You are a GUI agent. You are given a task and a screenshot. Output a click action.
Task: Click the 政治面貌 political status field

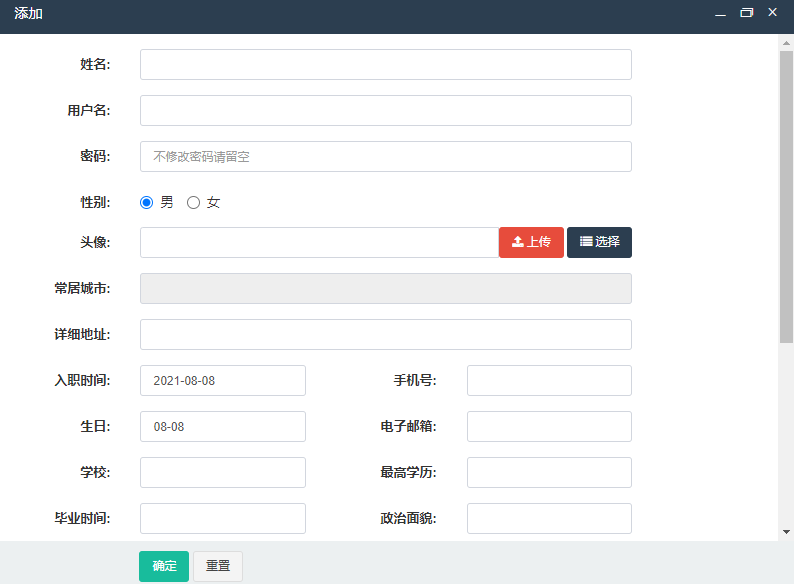click(x=549, y=518)
